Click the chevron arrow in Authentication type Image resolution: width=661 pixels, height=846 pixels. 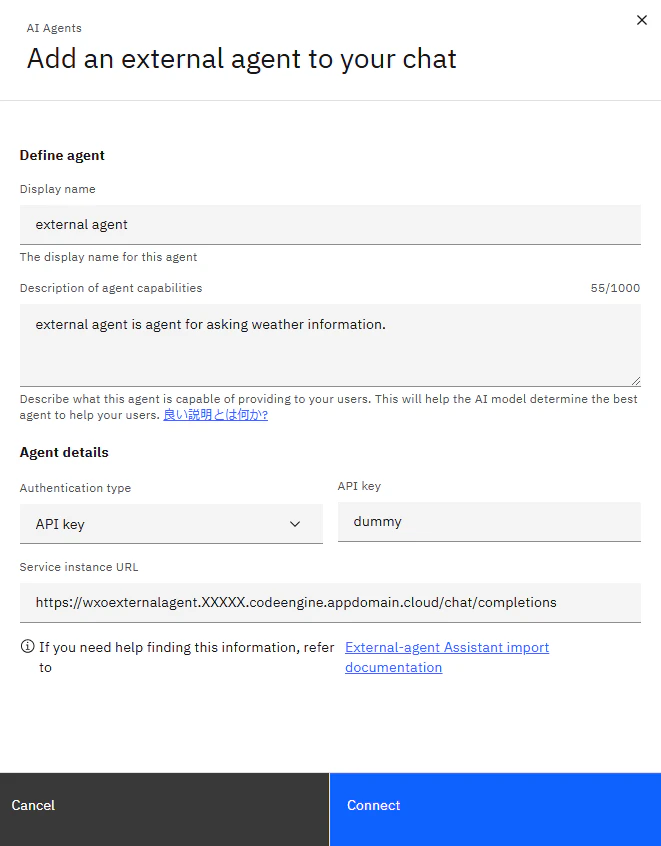(x=295, y=524)
